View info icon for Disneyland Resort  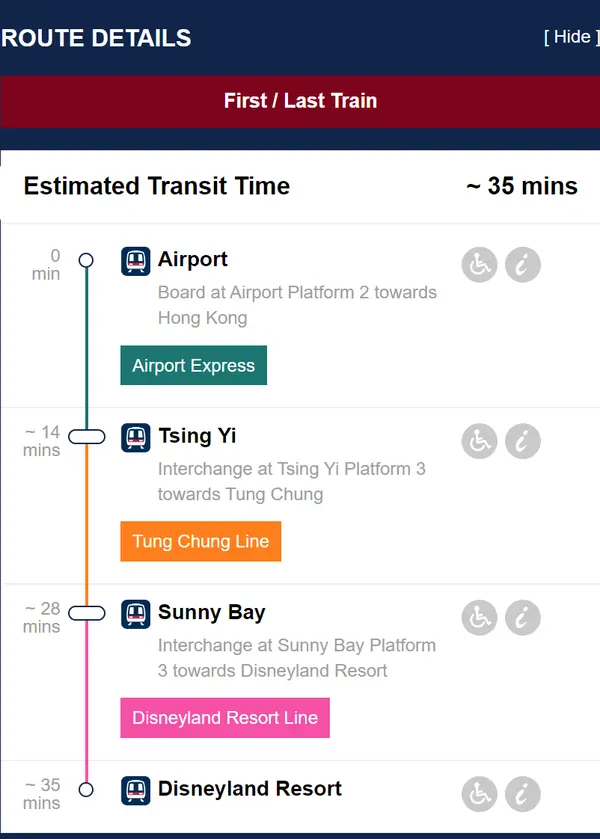[523, 794]
